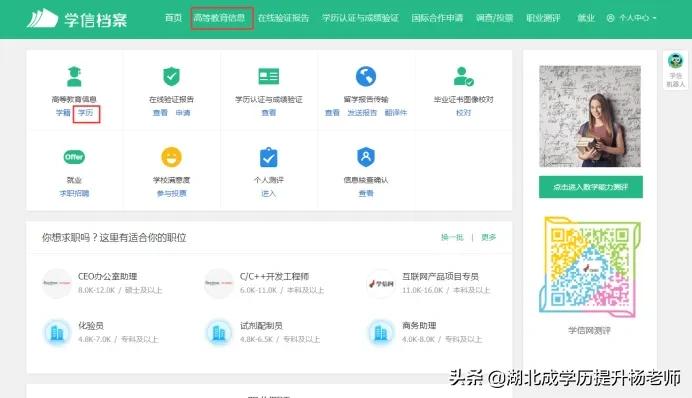Click salary 11.0K-16.0K / 本科及以上

coord(446,290)
